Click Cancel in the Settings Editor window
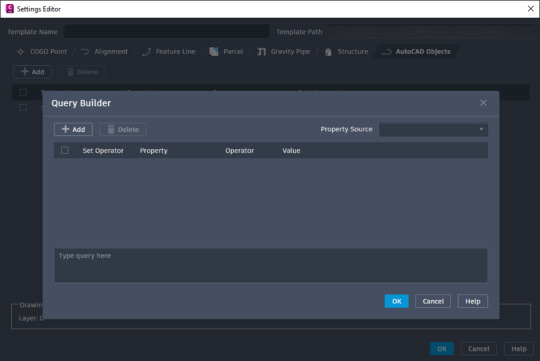The height and width of the screenshot is (361, 540). point(479,349)
